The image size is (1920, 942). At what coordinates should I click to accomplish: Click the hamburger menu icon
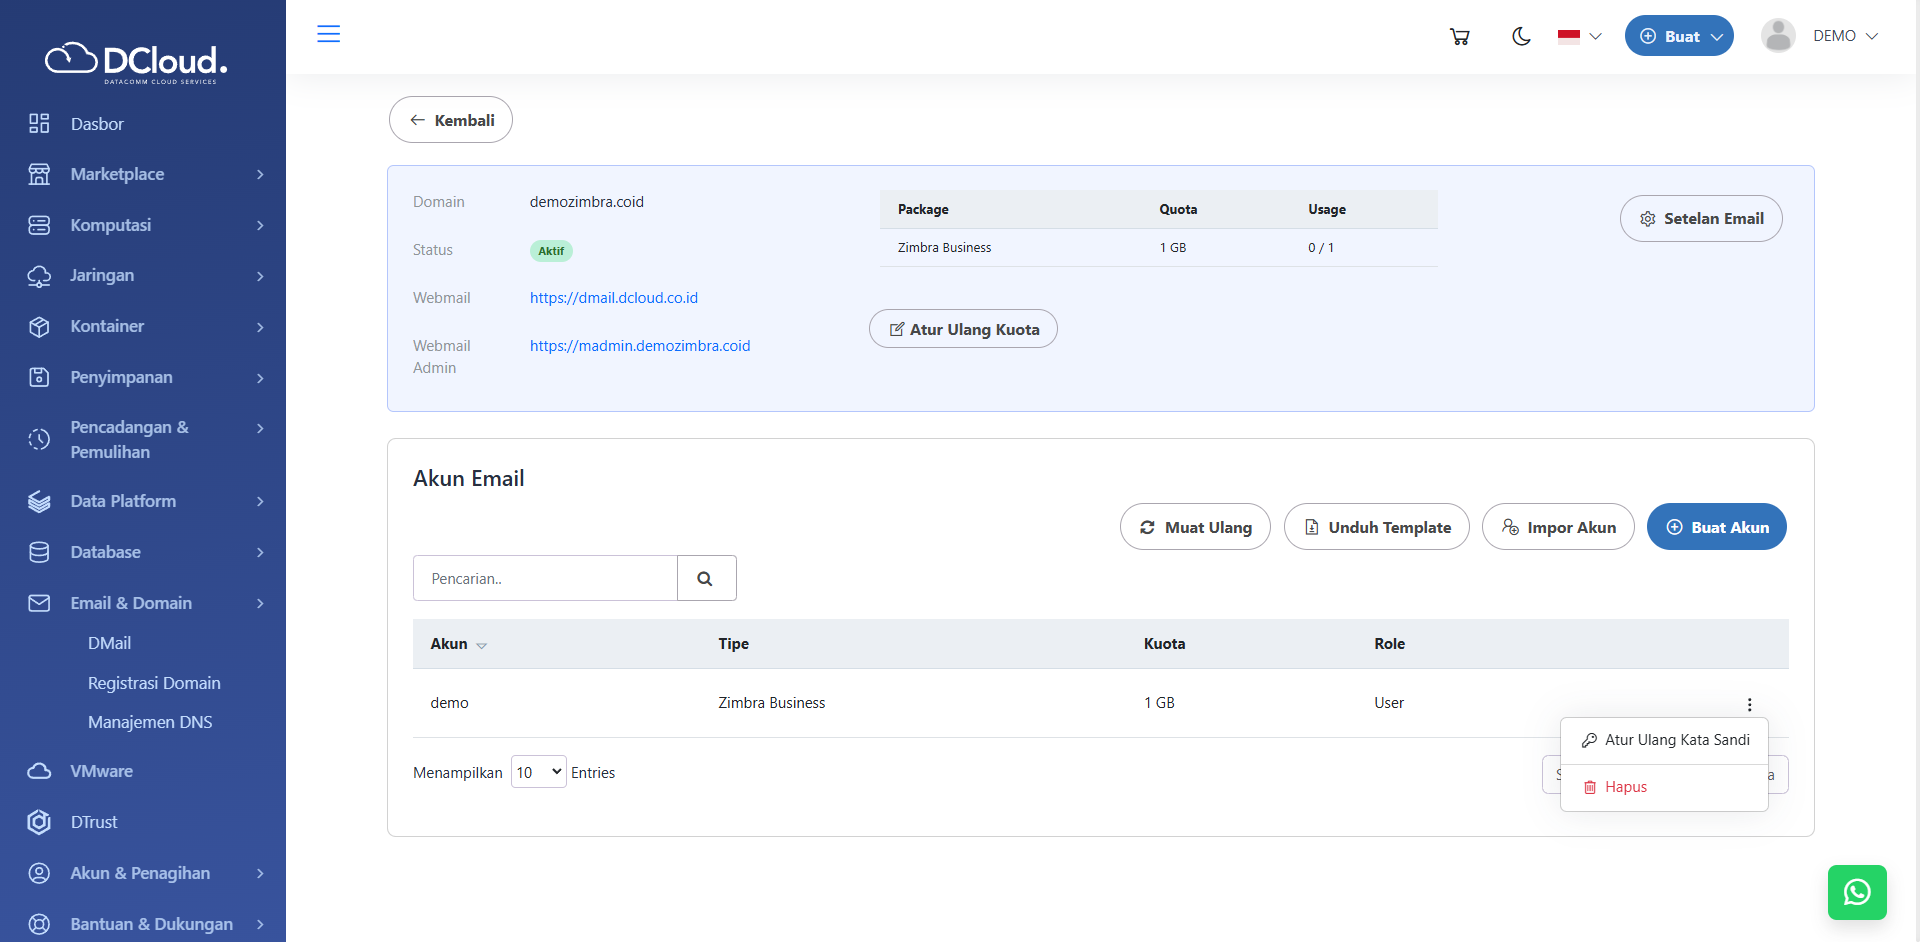point(328,34)
